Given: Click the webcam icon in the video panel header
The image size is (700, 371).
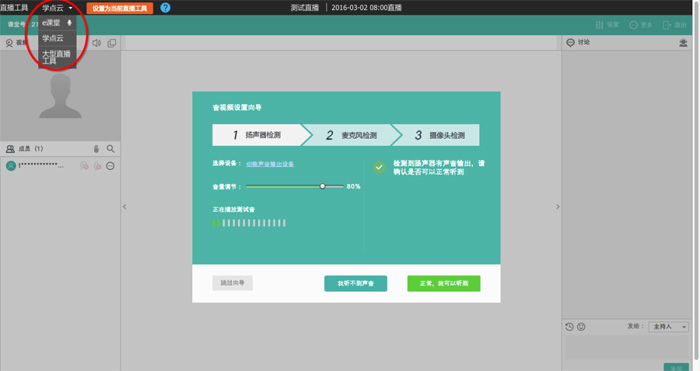Looking at the screenshot, I should (9, 43).
